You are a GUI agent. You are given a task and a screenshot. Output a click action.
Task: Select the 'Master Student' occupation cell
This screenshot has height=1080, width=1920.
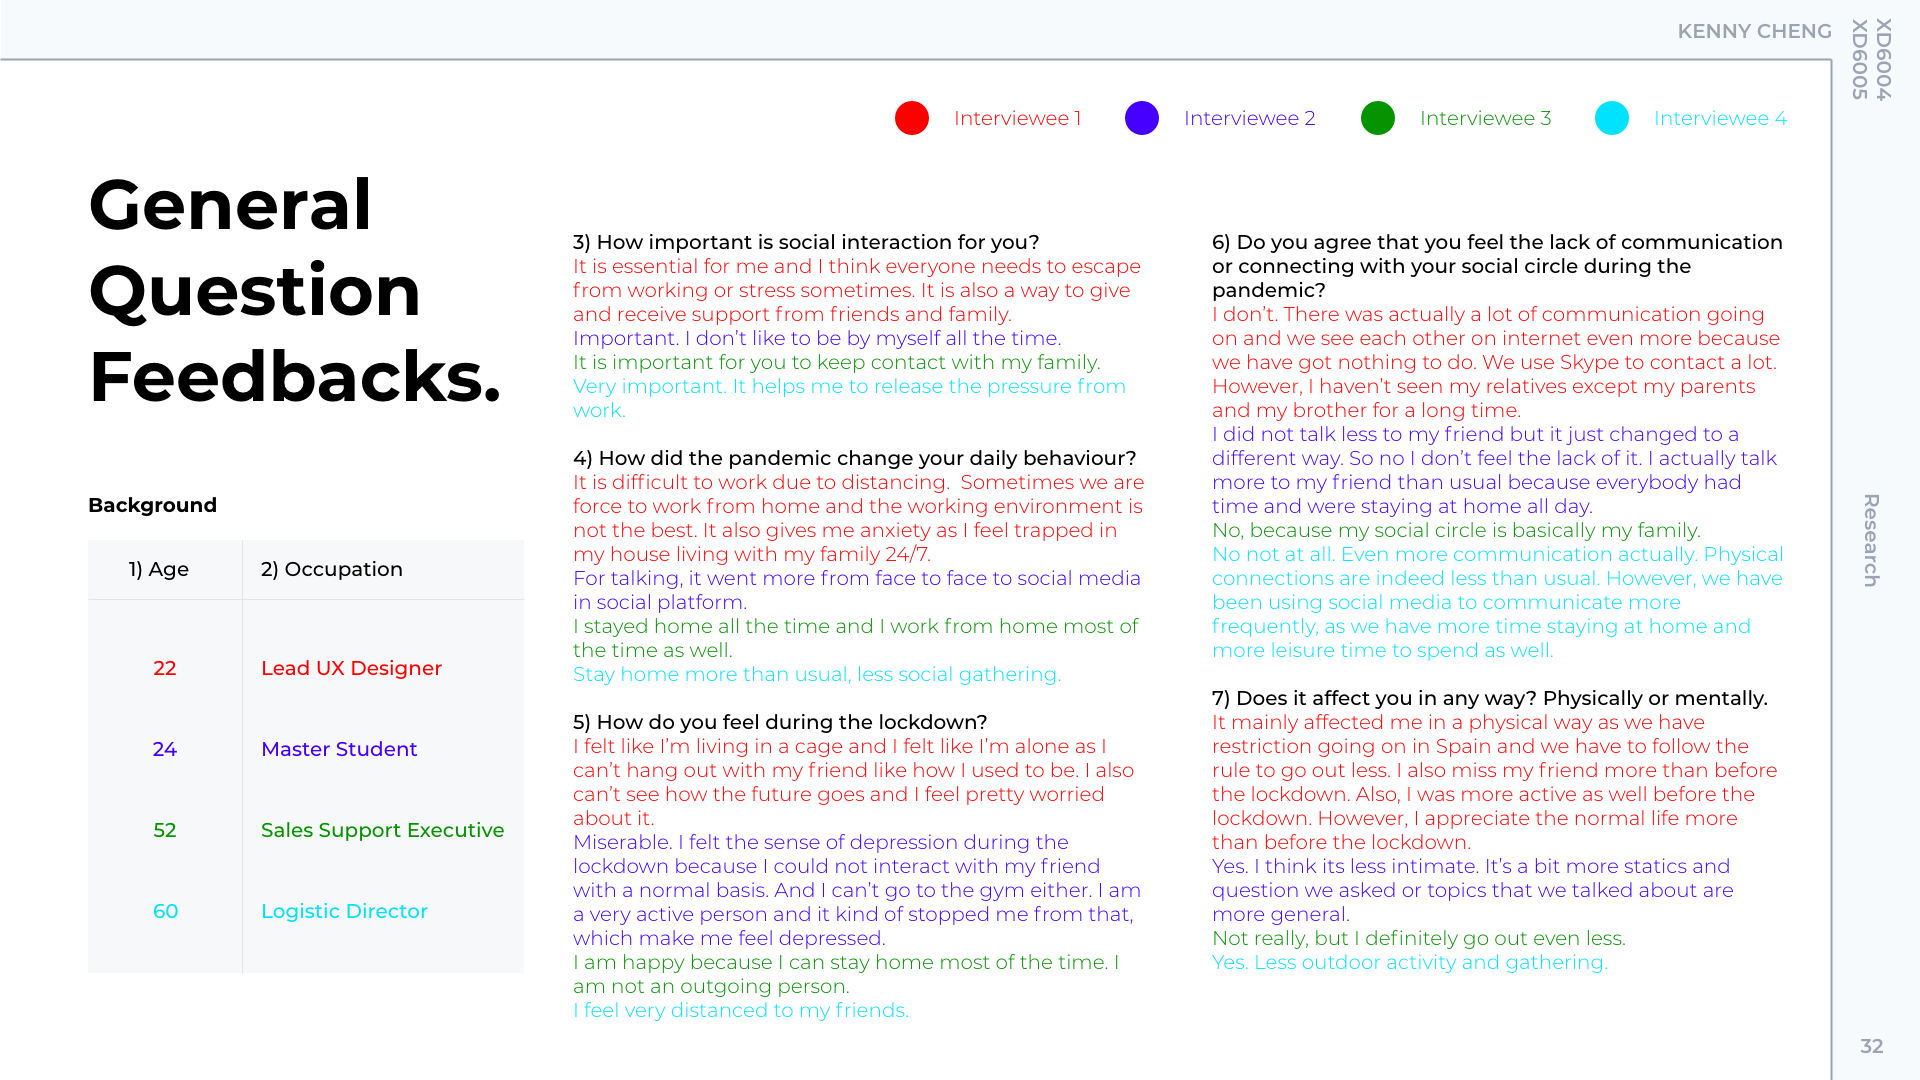339,749
